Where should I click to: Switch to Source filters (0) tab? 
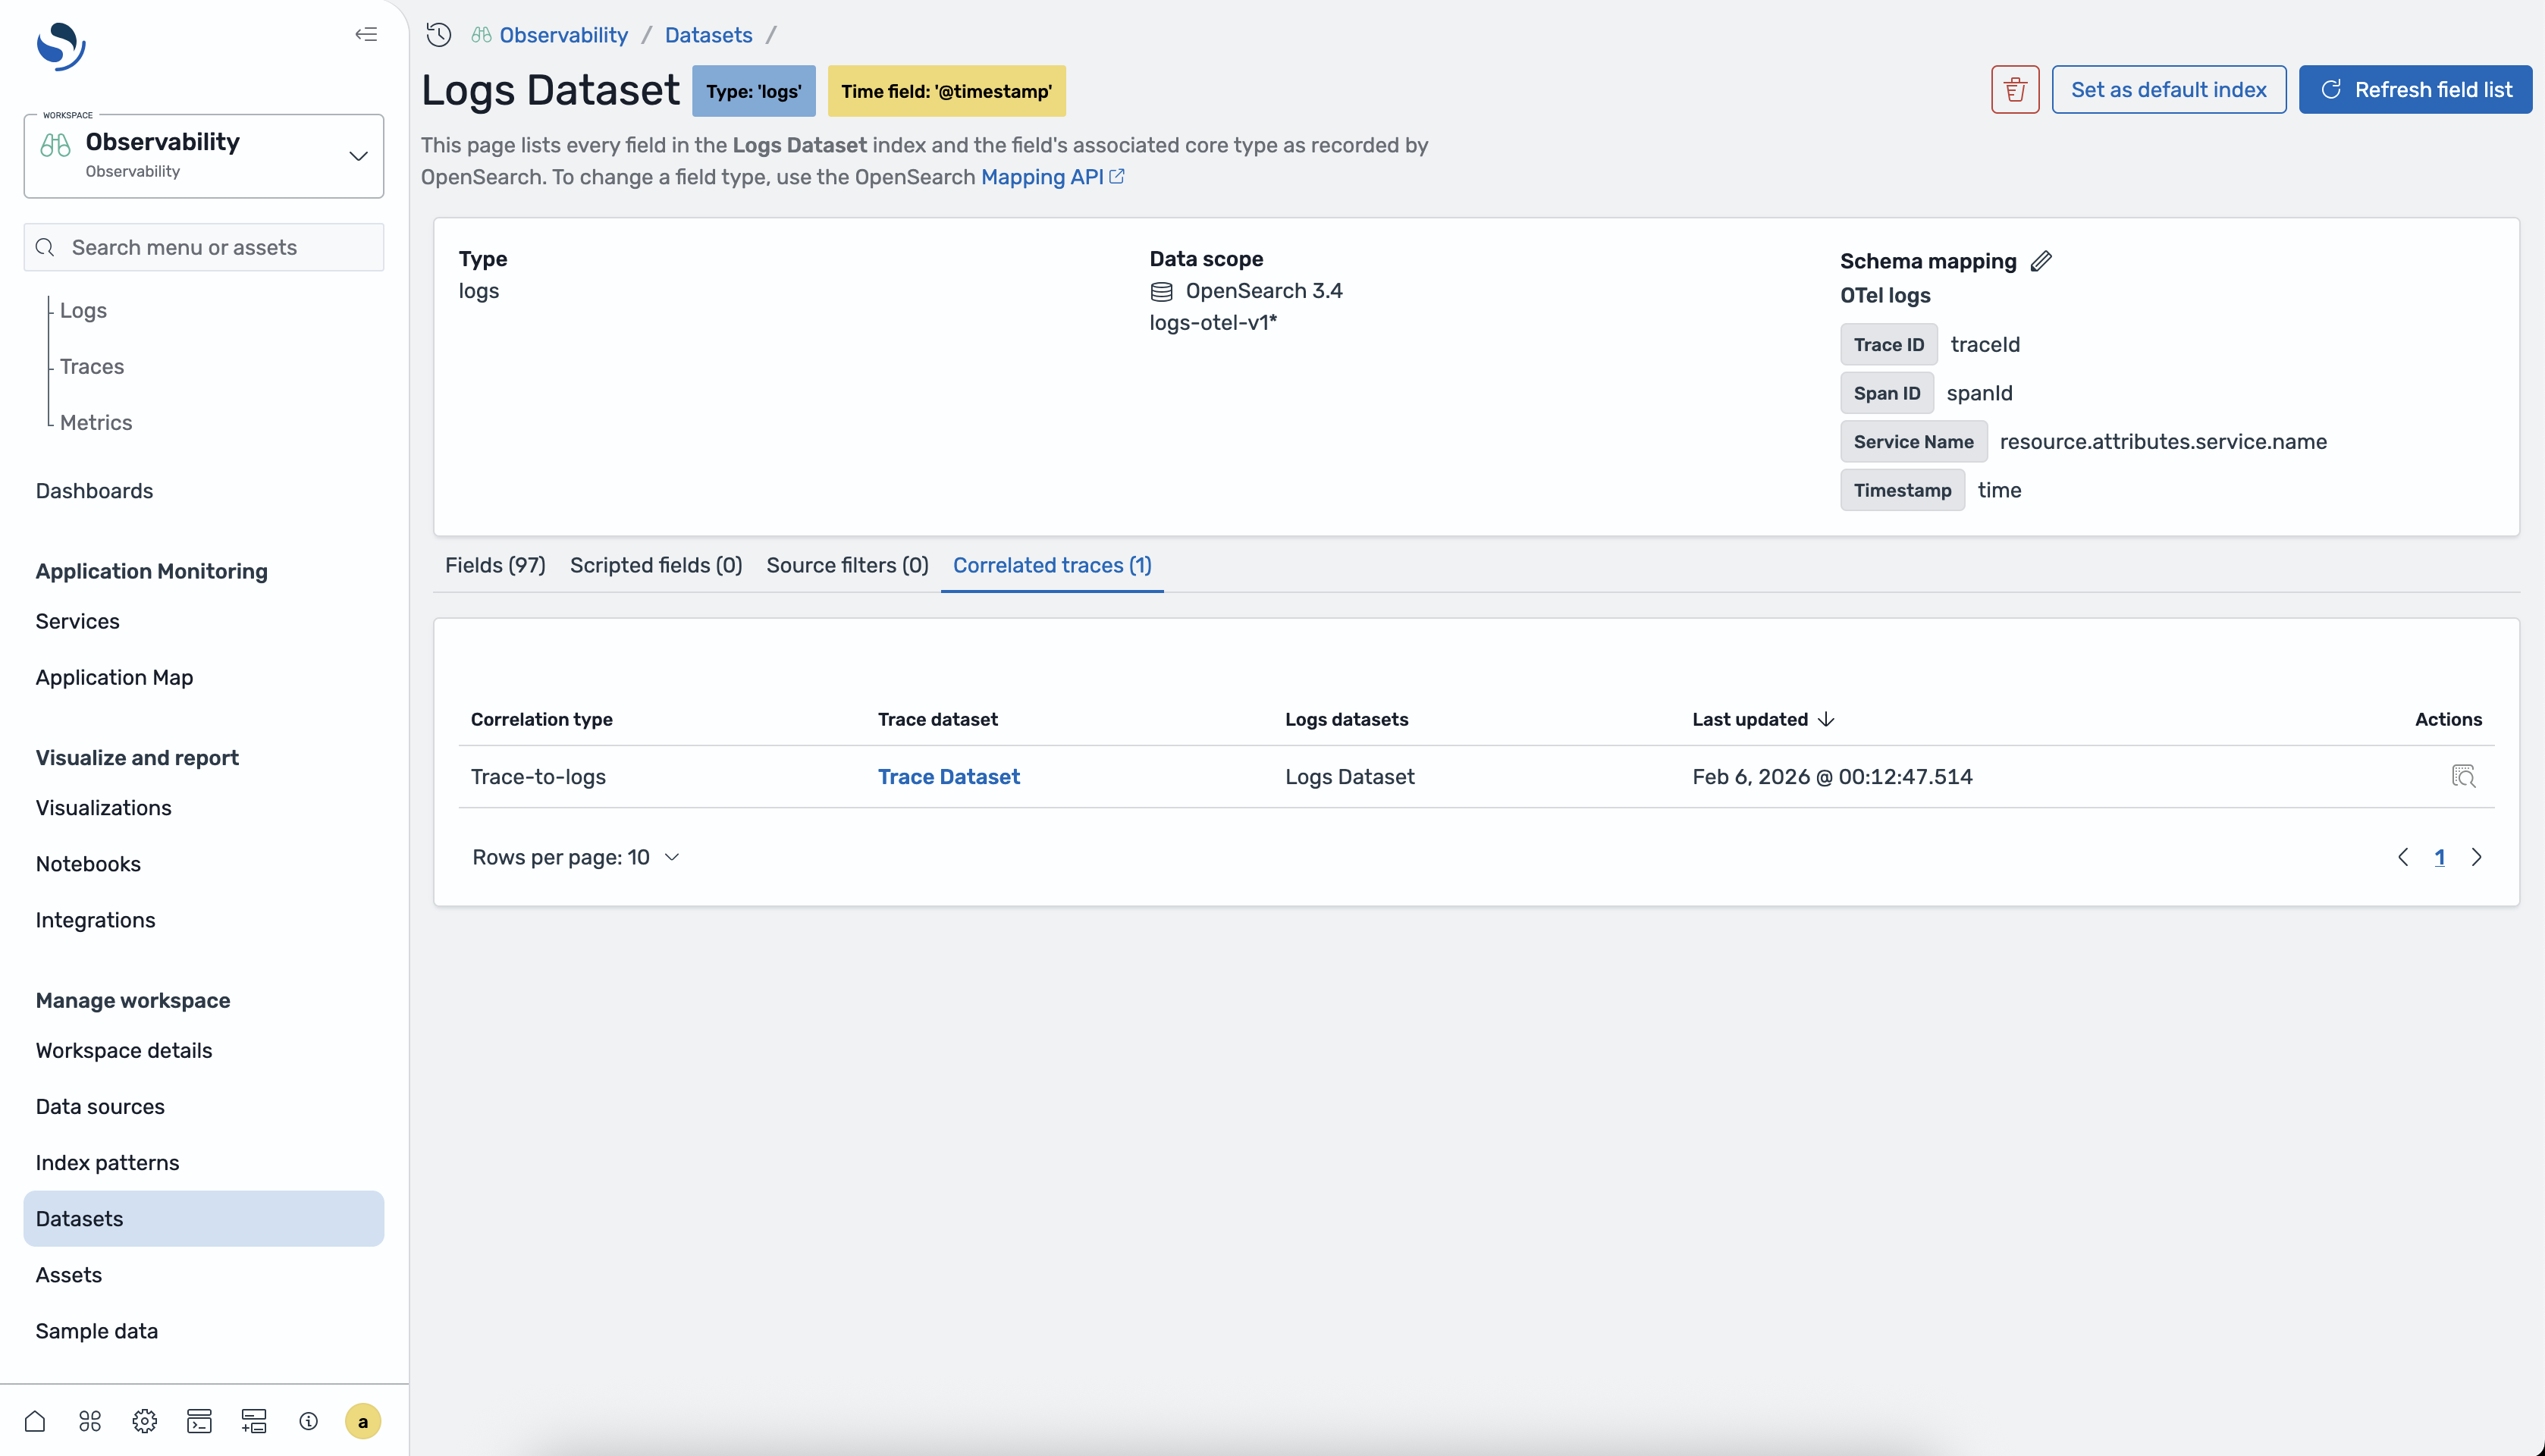click(x=847, y=565)
